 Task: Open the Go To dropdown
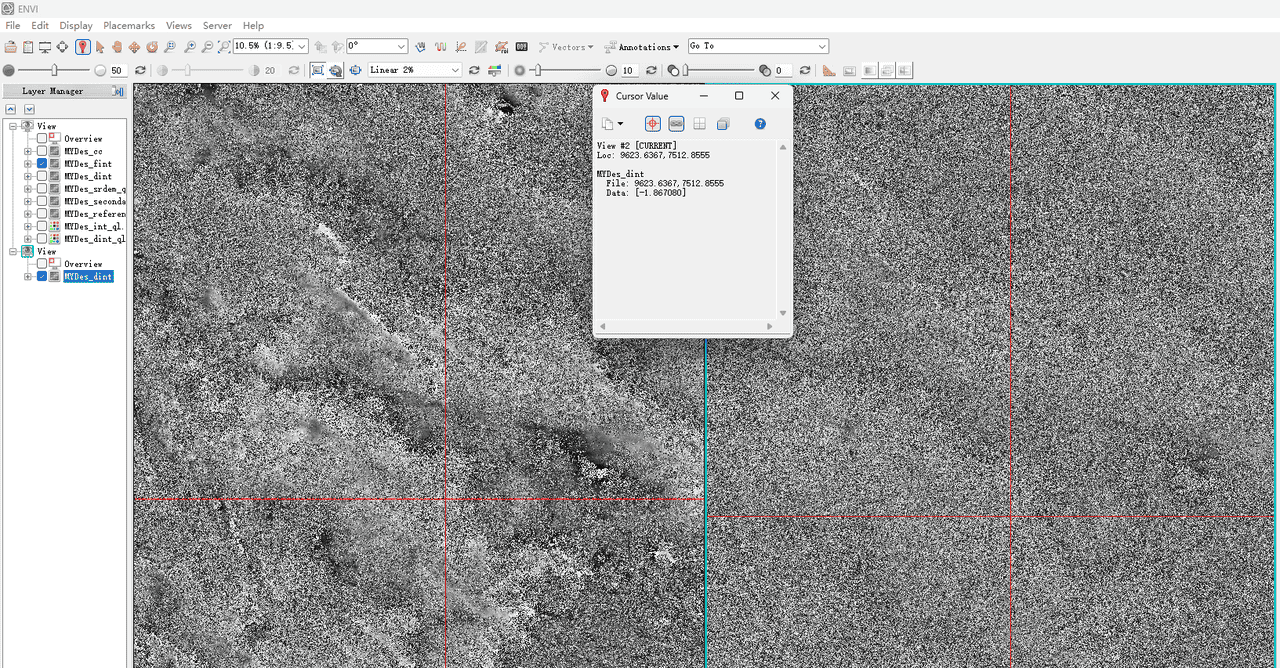pos(822,47)
